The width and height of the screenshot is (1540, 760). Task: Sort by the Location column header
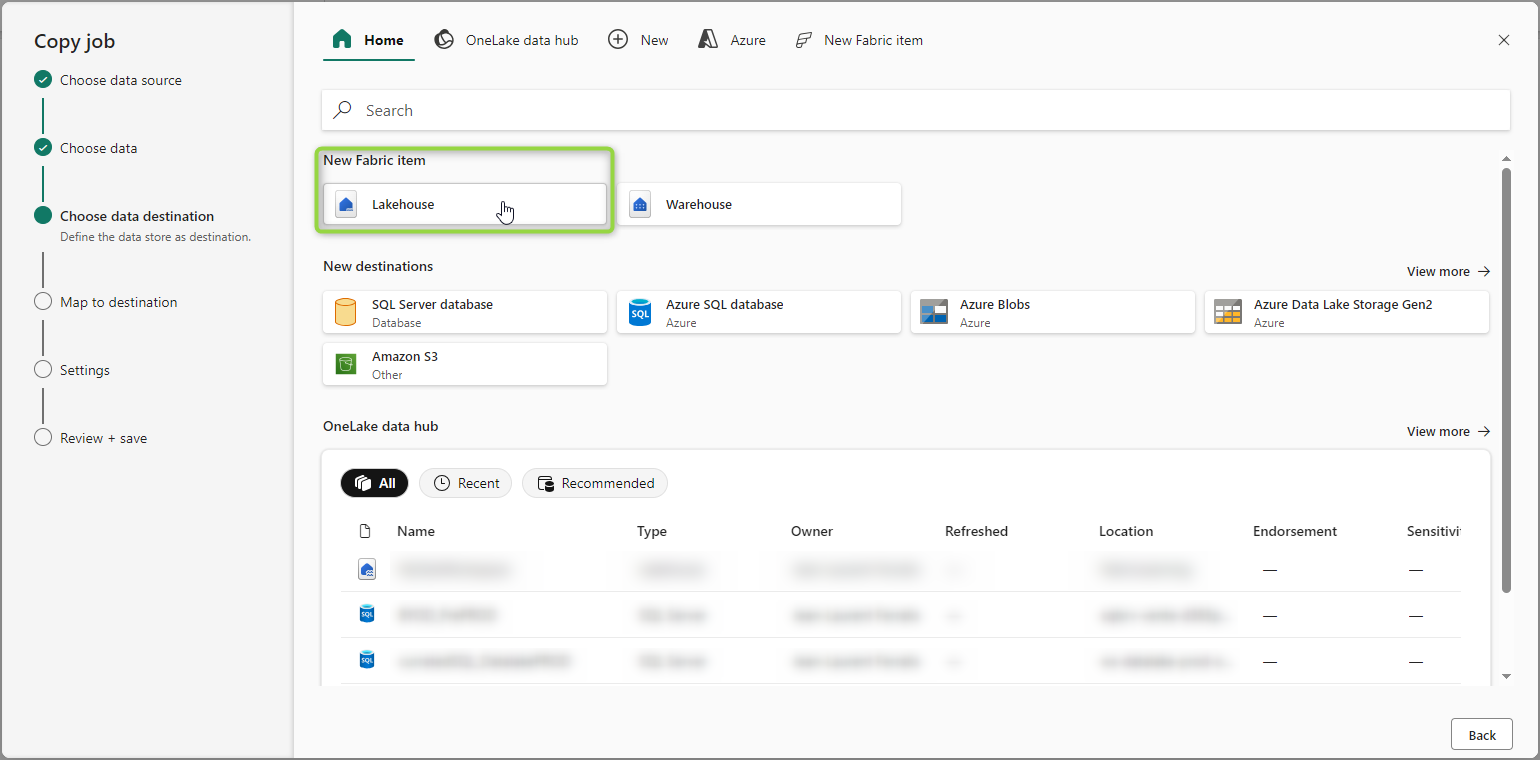tap(1126, 531)
